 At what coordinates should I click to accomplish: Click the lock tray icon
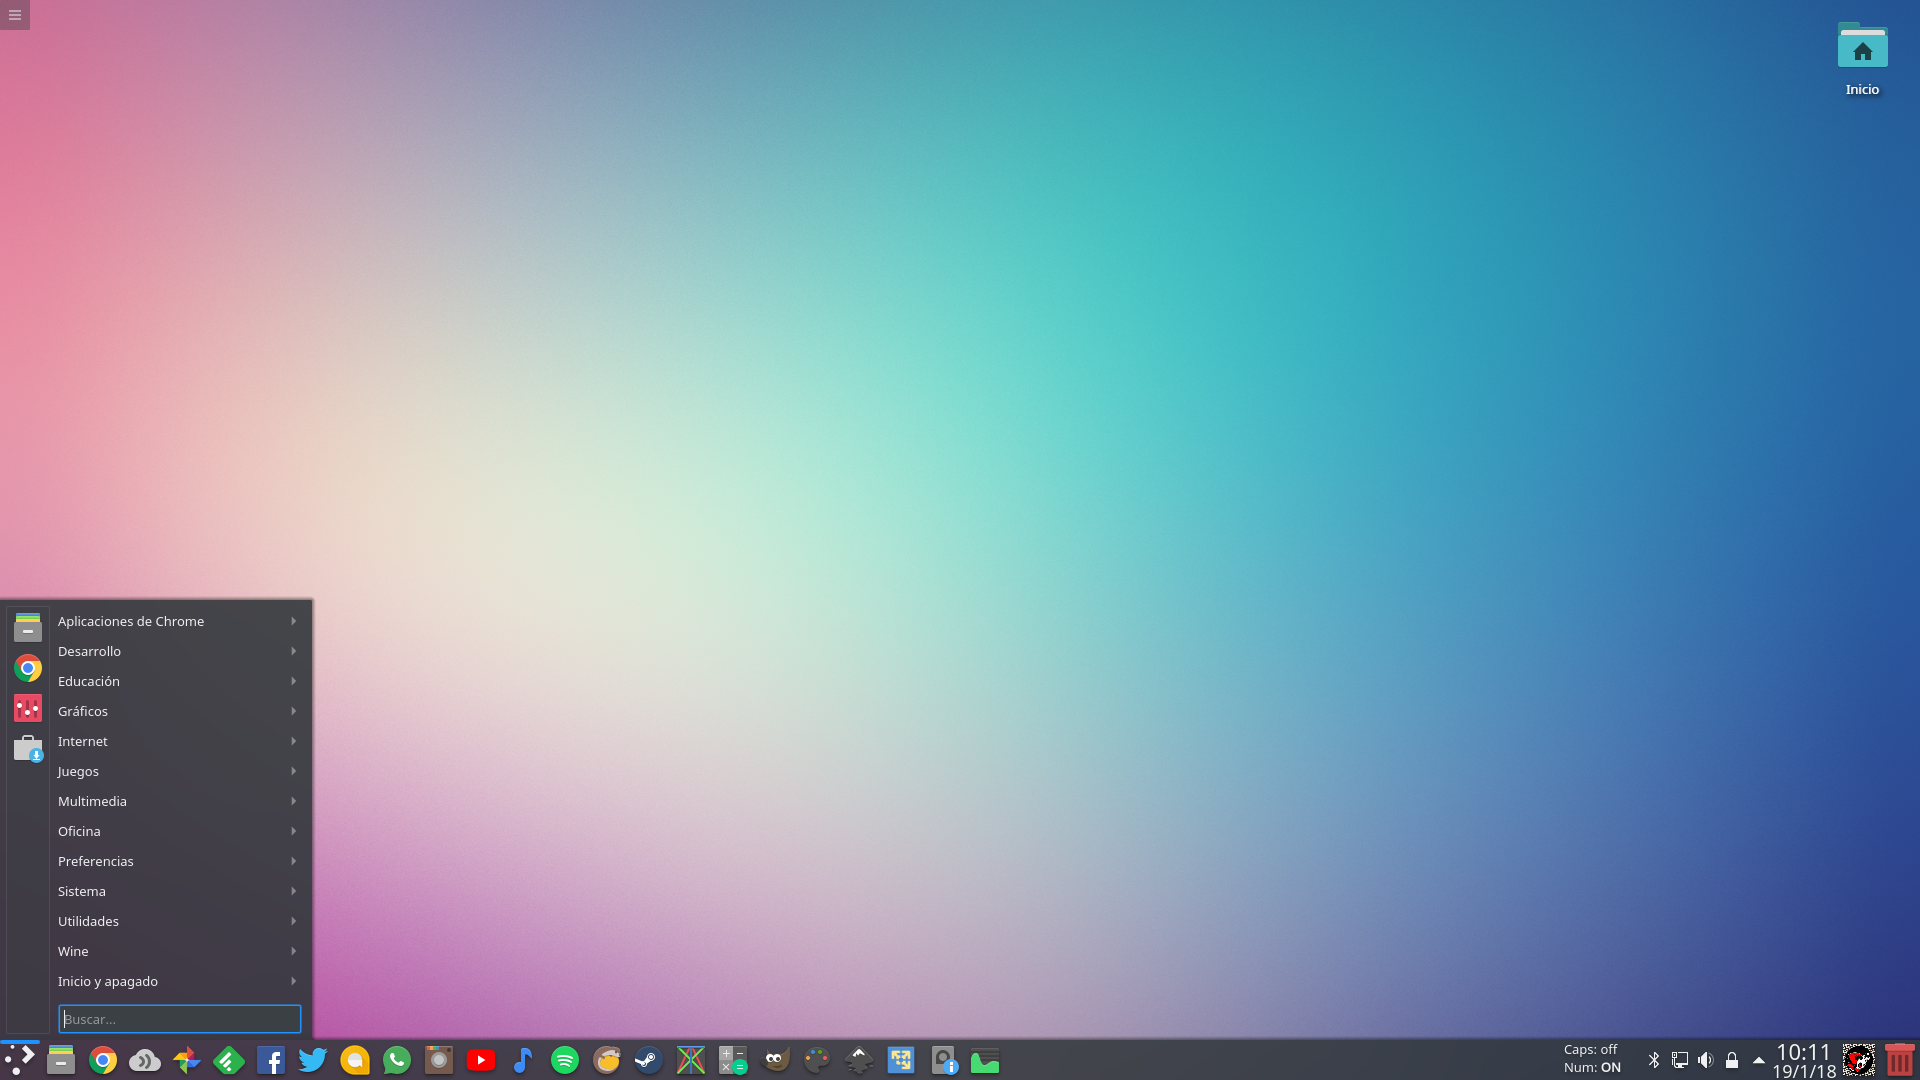1732,1060
